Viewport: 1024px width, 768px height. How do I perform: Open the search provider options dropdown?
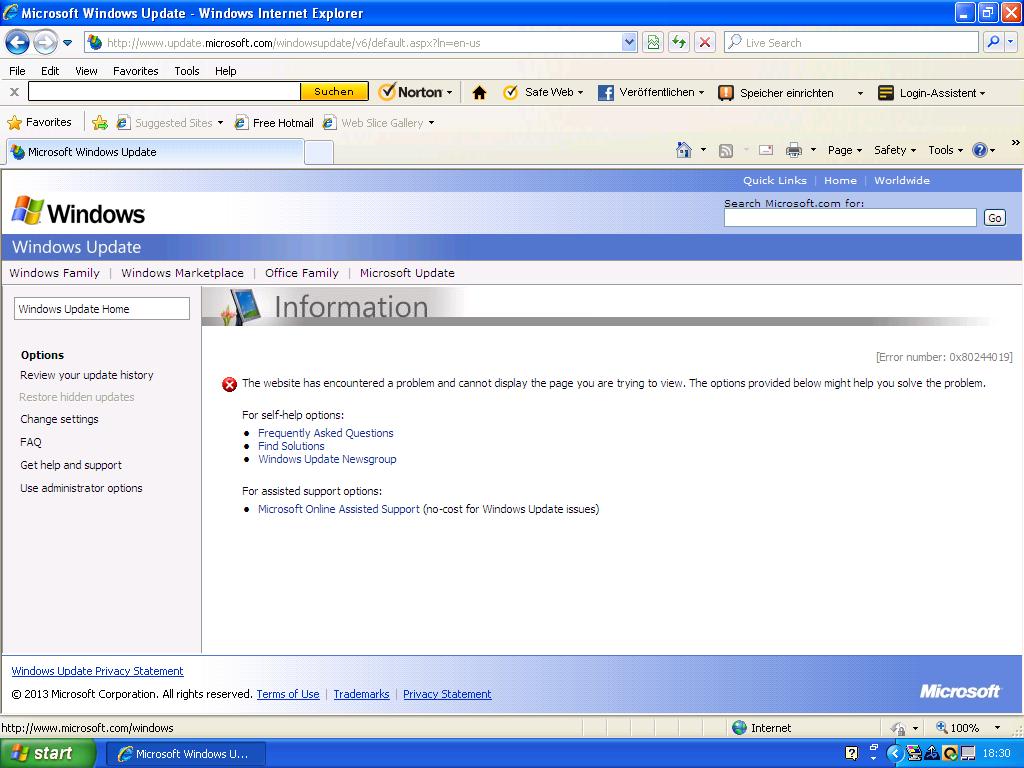pyautogui.click(x=1010, y=42)
